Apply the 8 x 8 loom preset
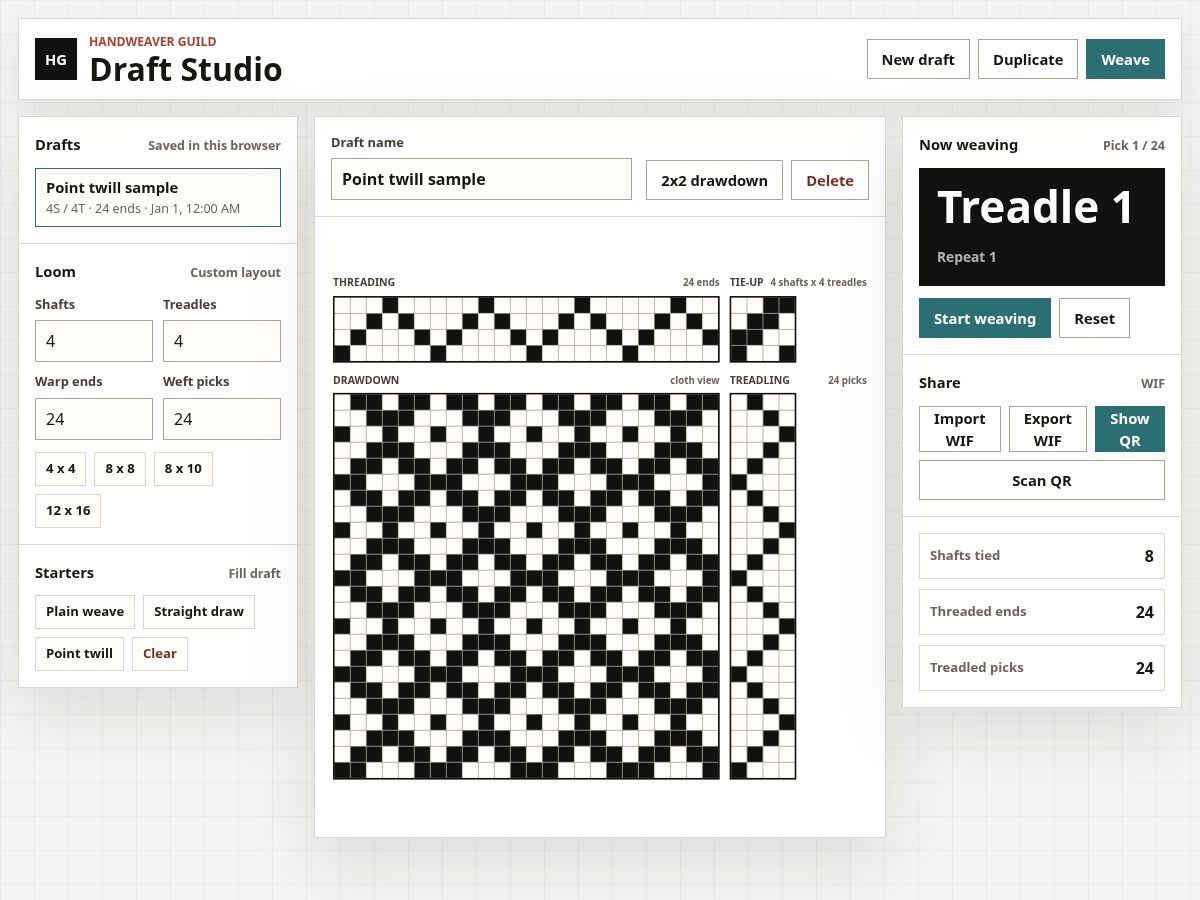This screenshot has height=900, width=1200. (120, 468)
